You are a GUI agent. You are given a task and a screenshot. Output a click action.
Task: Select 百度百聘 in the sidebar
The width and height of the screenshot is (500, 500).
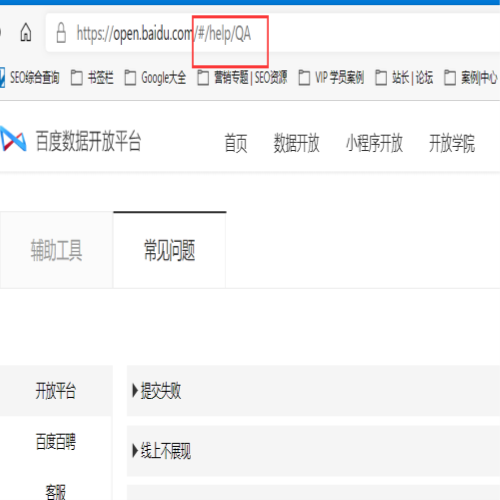point(56,441)
